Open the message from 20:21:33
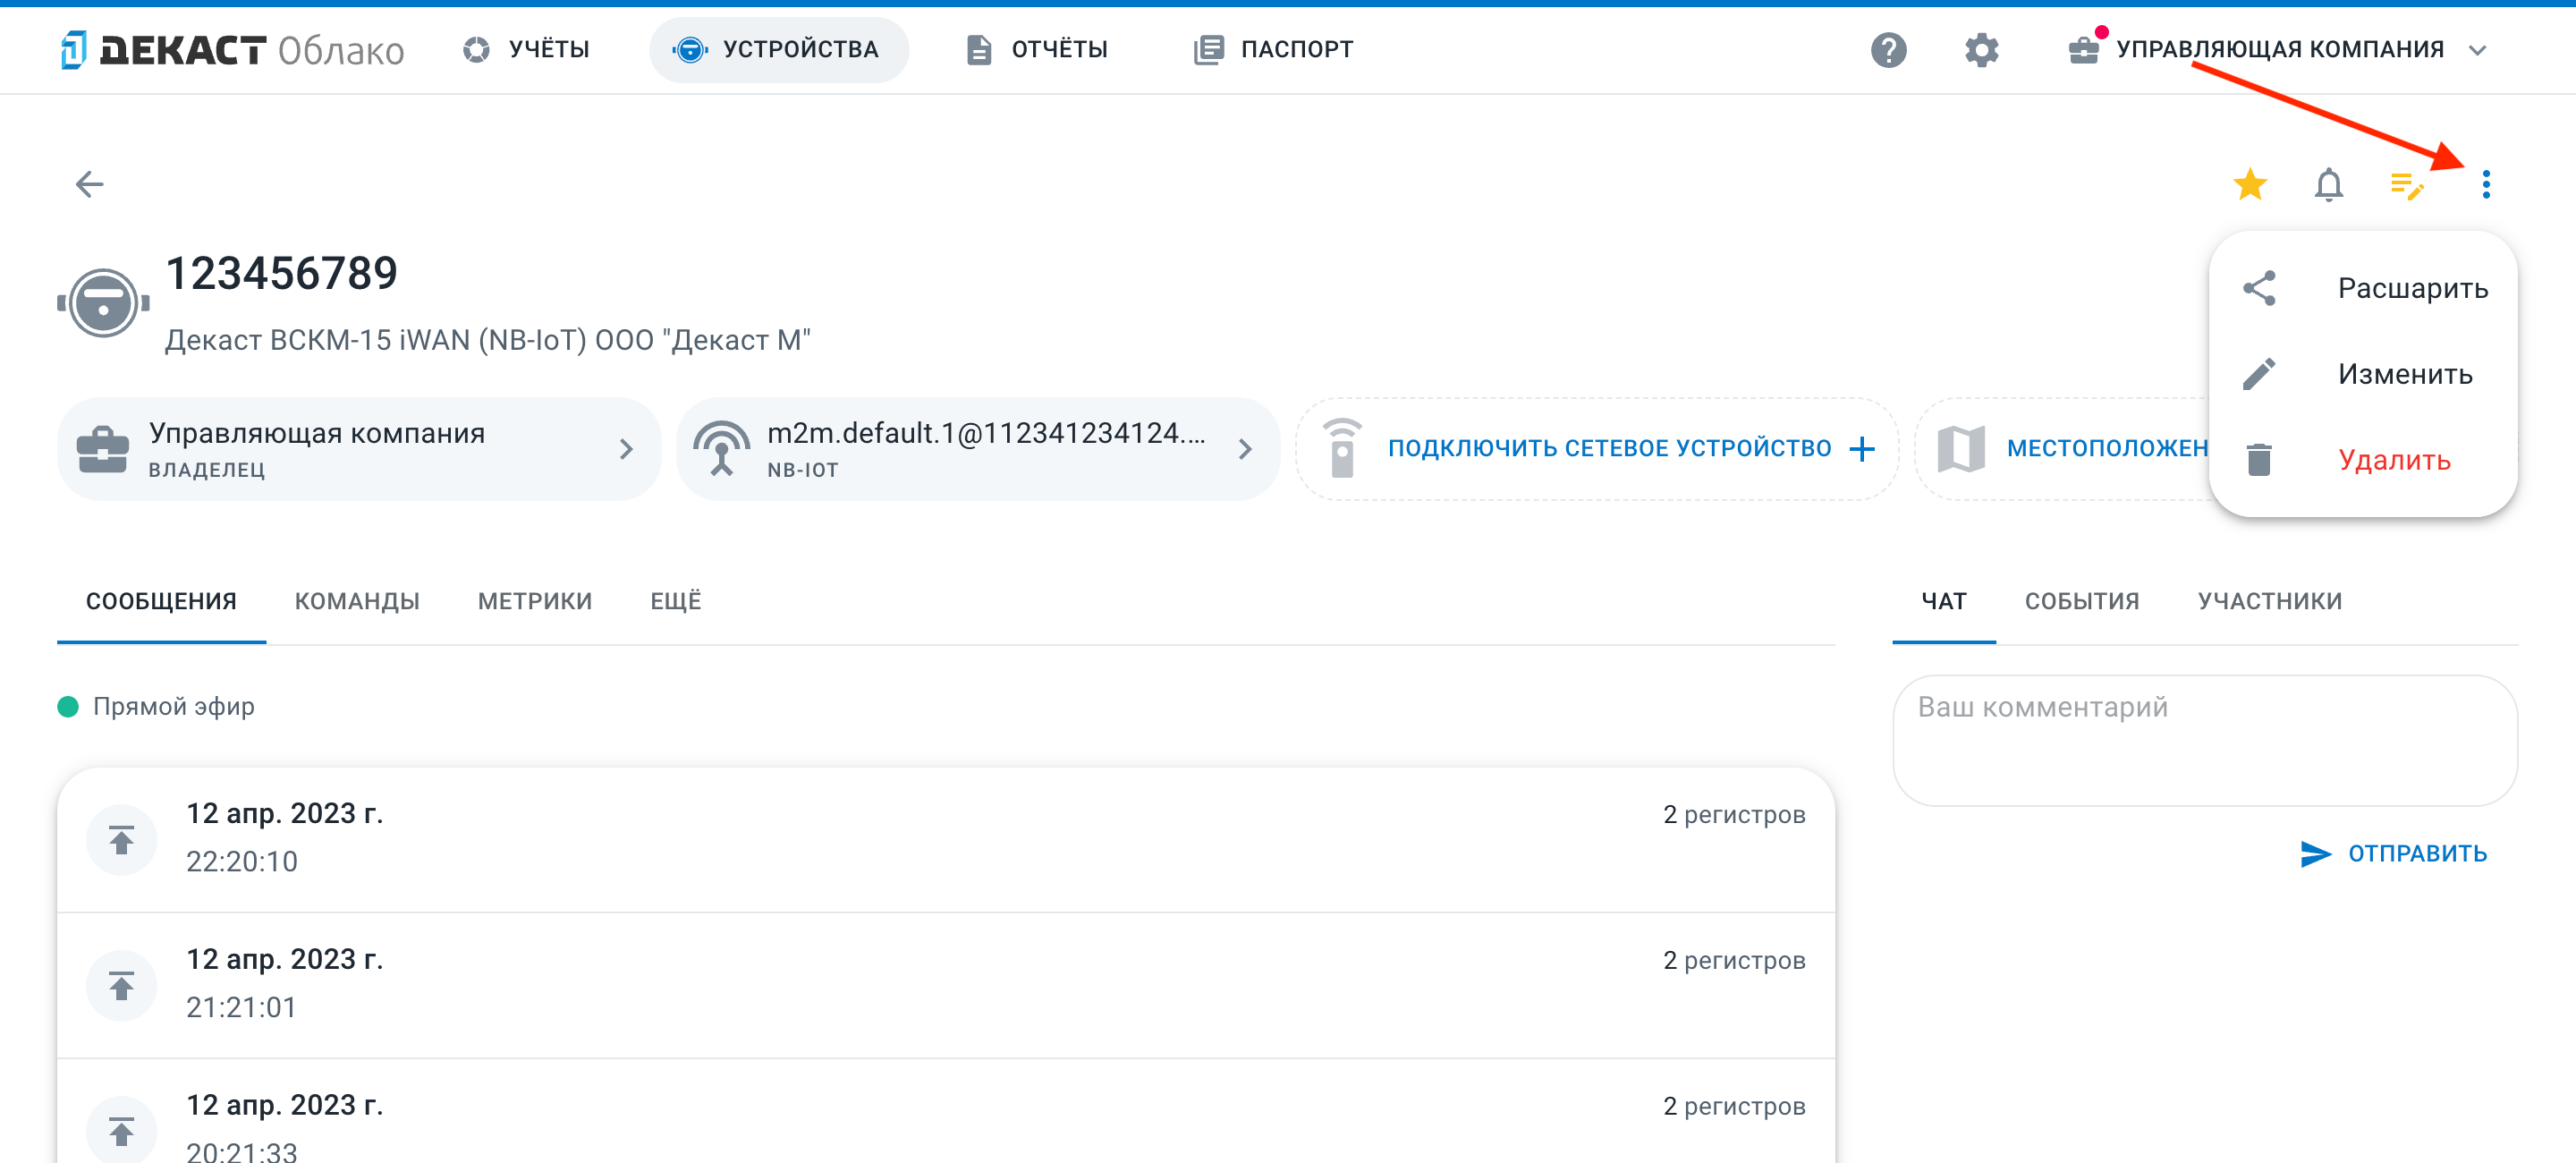Viewport: 2576px width, 1163px height. [945, 1112]
